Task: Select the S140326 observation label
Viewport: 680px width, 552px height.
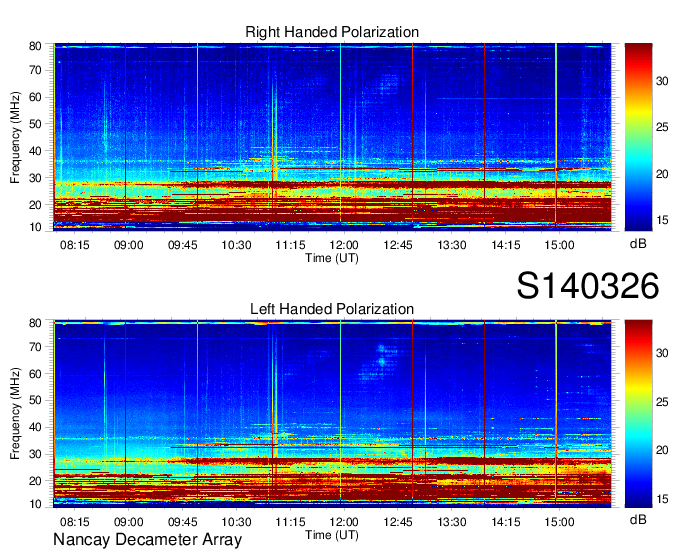Action: (x=588, y=286)
